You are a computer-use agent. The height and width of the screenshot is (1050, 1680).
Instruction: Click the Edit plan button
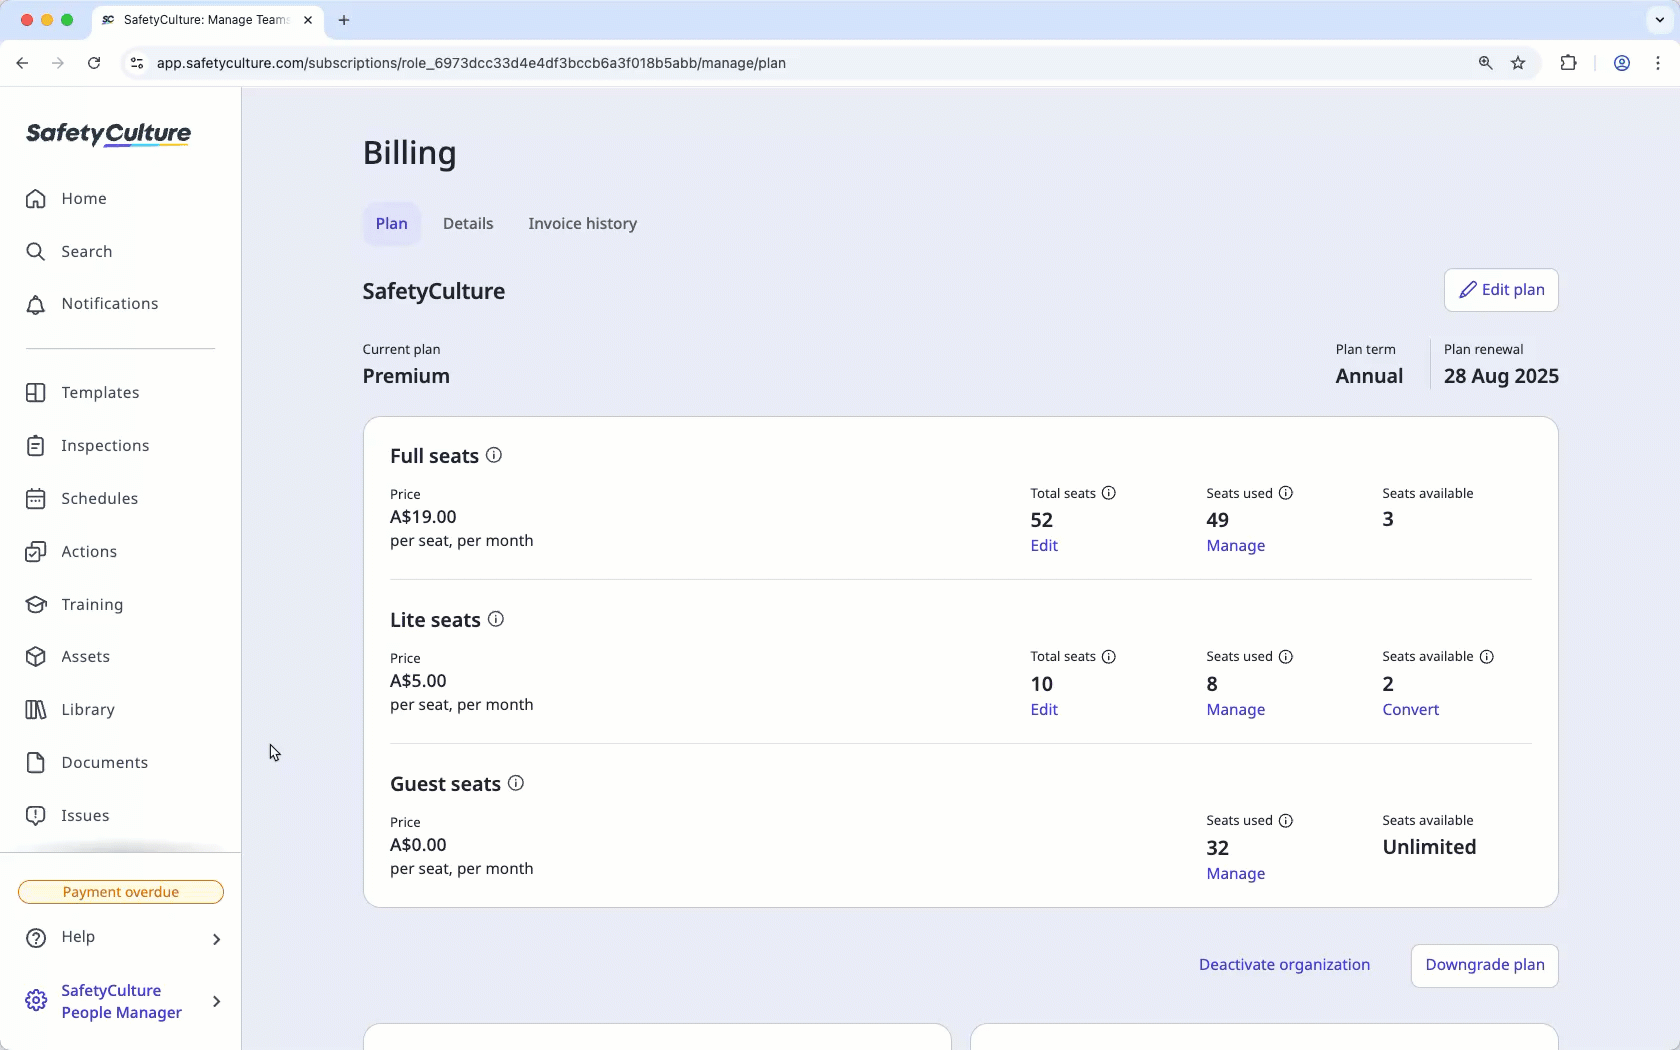1501,290
